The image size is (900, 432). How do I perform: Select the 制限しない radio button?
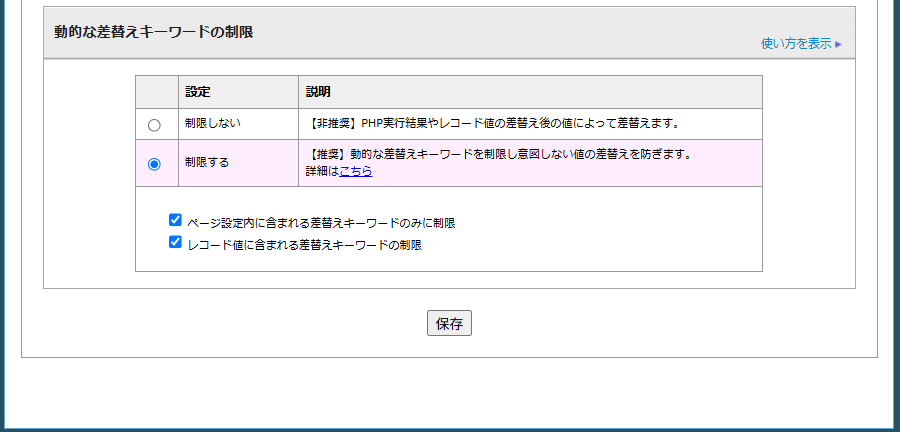154,125
